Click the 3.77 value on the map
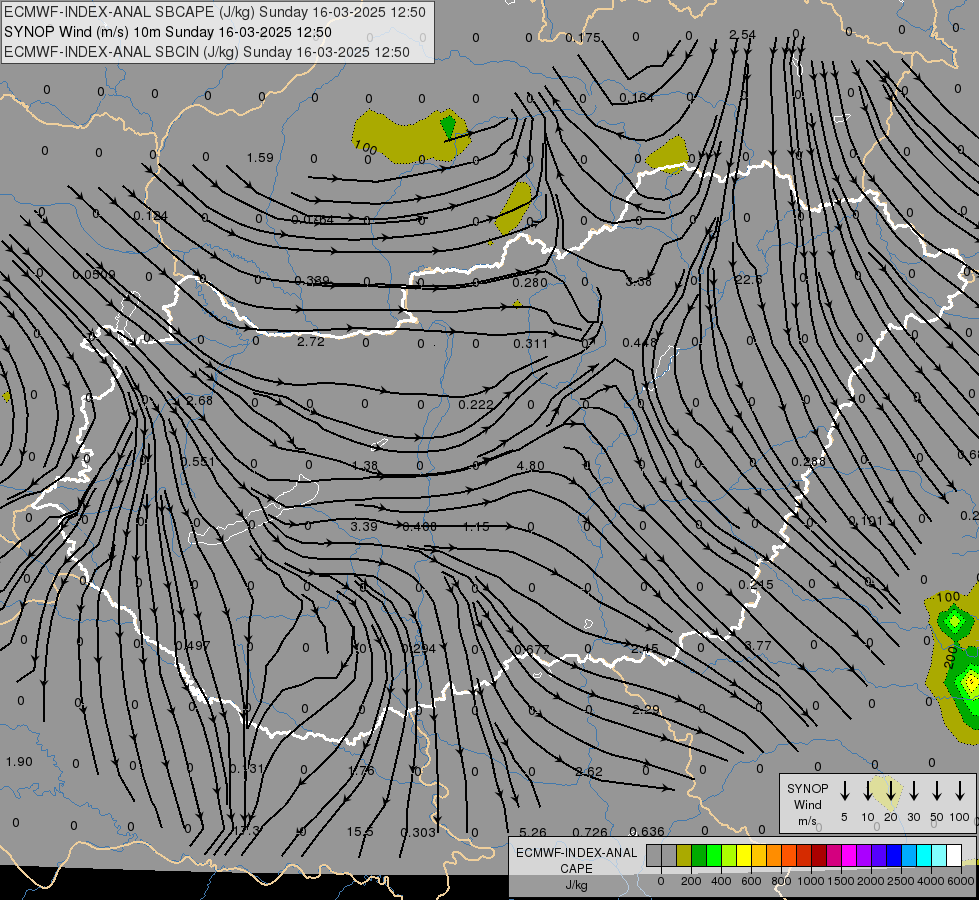 pos(758,645)
